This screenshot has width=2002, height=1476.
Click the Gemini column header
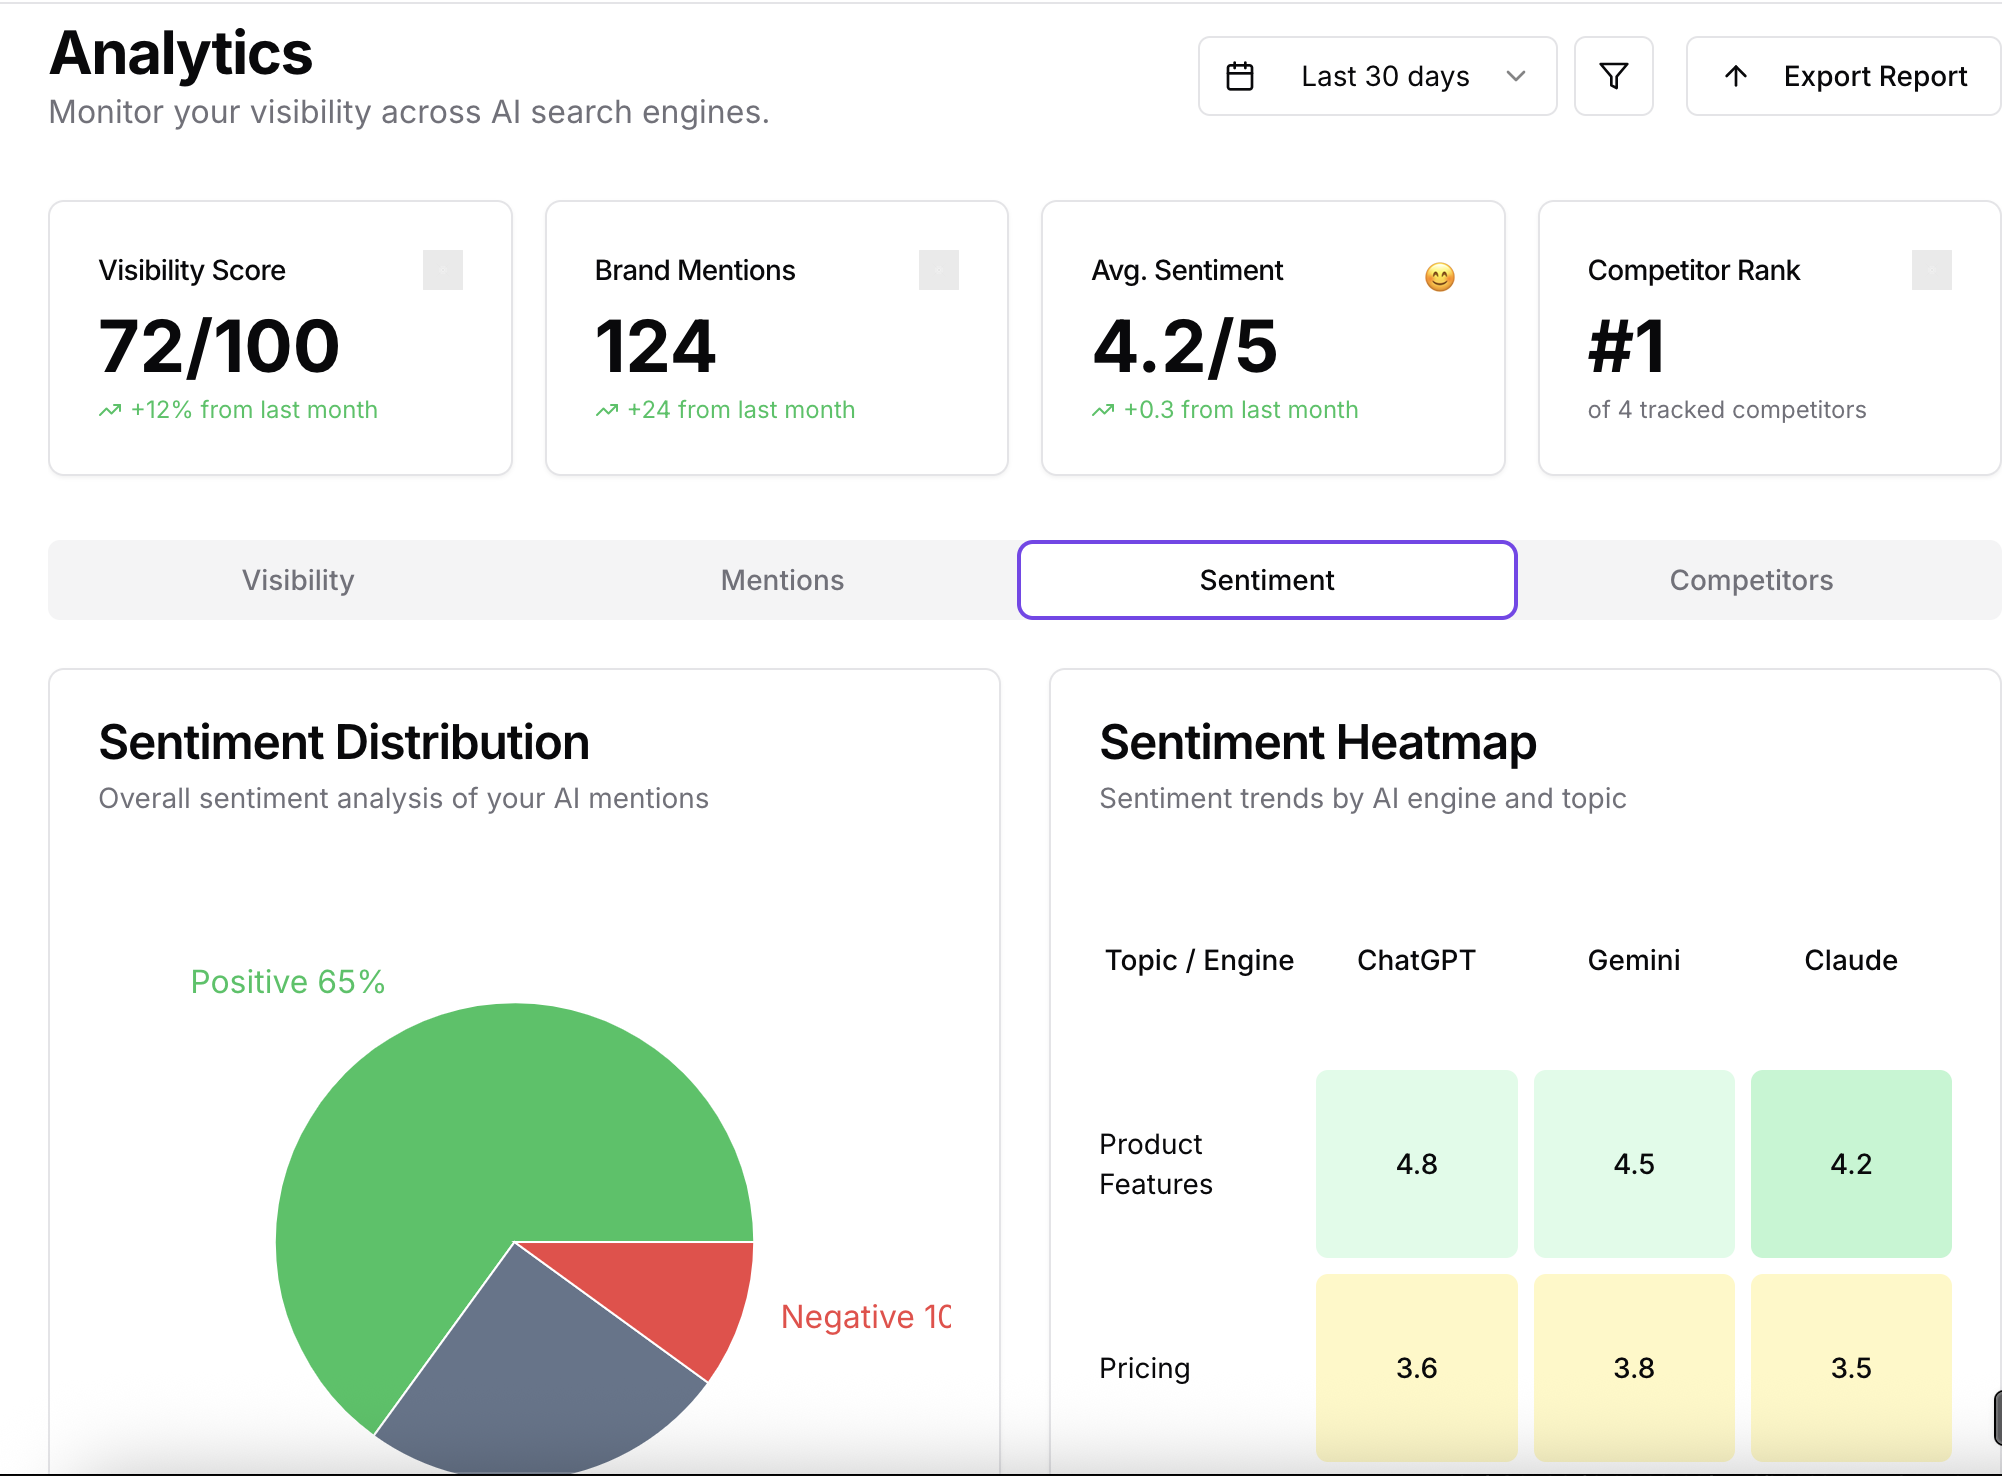point(1633,960)
